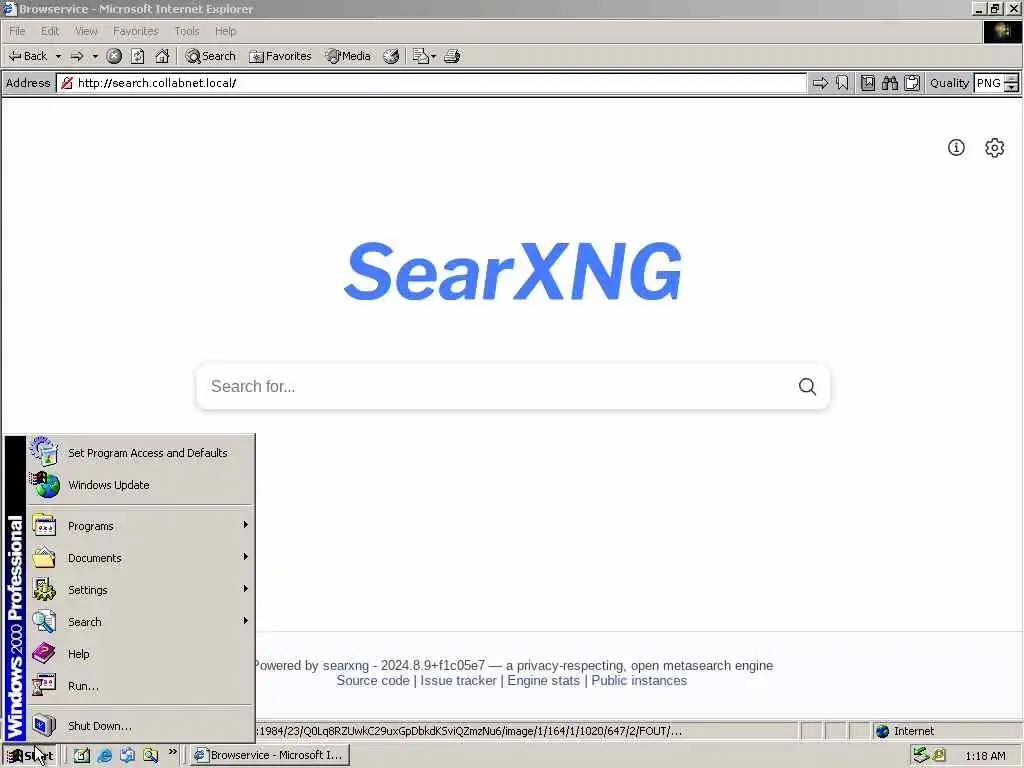The image size is (1024, 768).
Task: Expand the Settings submenu in Start menu
Action: pyautogui.click(x=140, y=590)
